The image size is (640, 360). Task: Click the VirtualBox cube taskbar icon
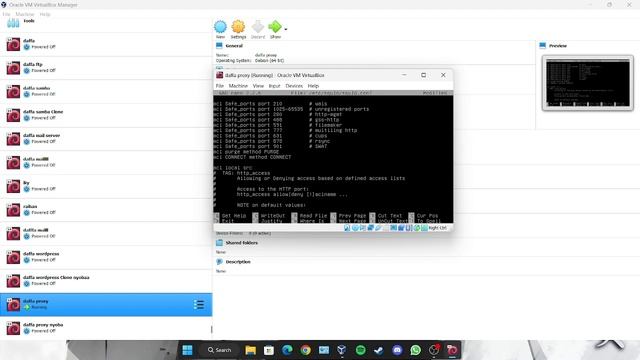point(342,350)
